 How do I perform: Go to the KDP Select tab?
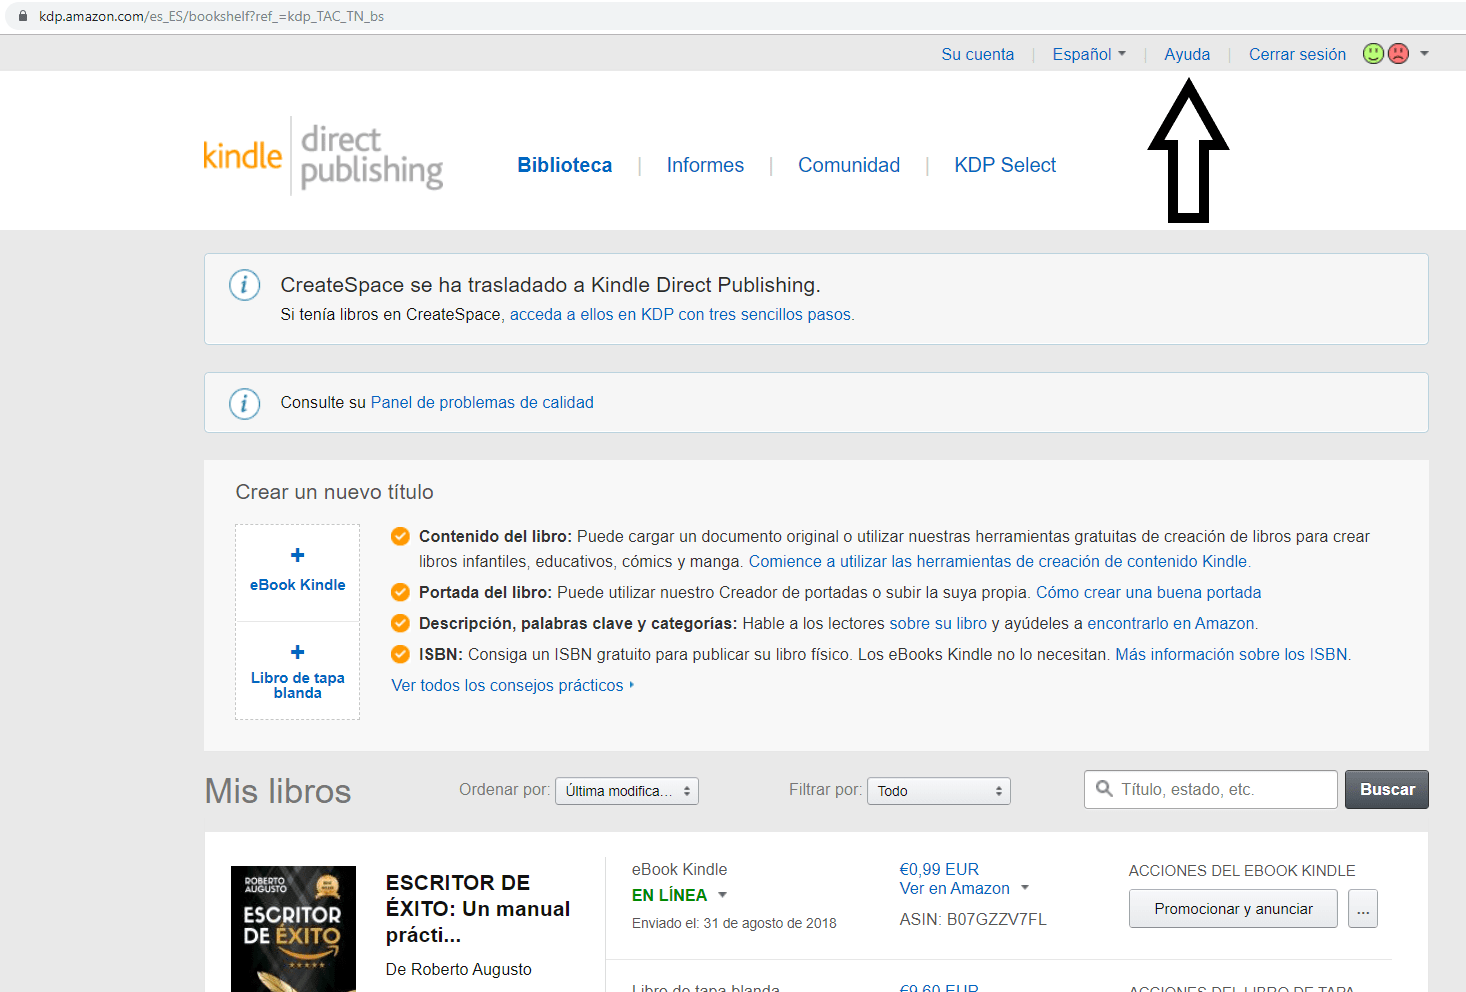pyautogui.click(x=1005, y=165)
